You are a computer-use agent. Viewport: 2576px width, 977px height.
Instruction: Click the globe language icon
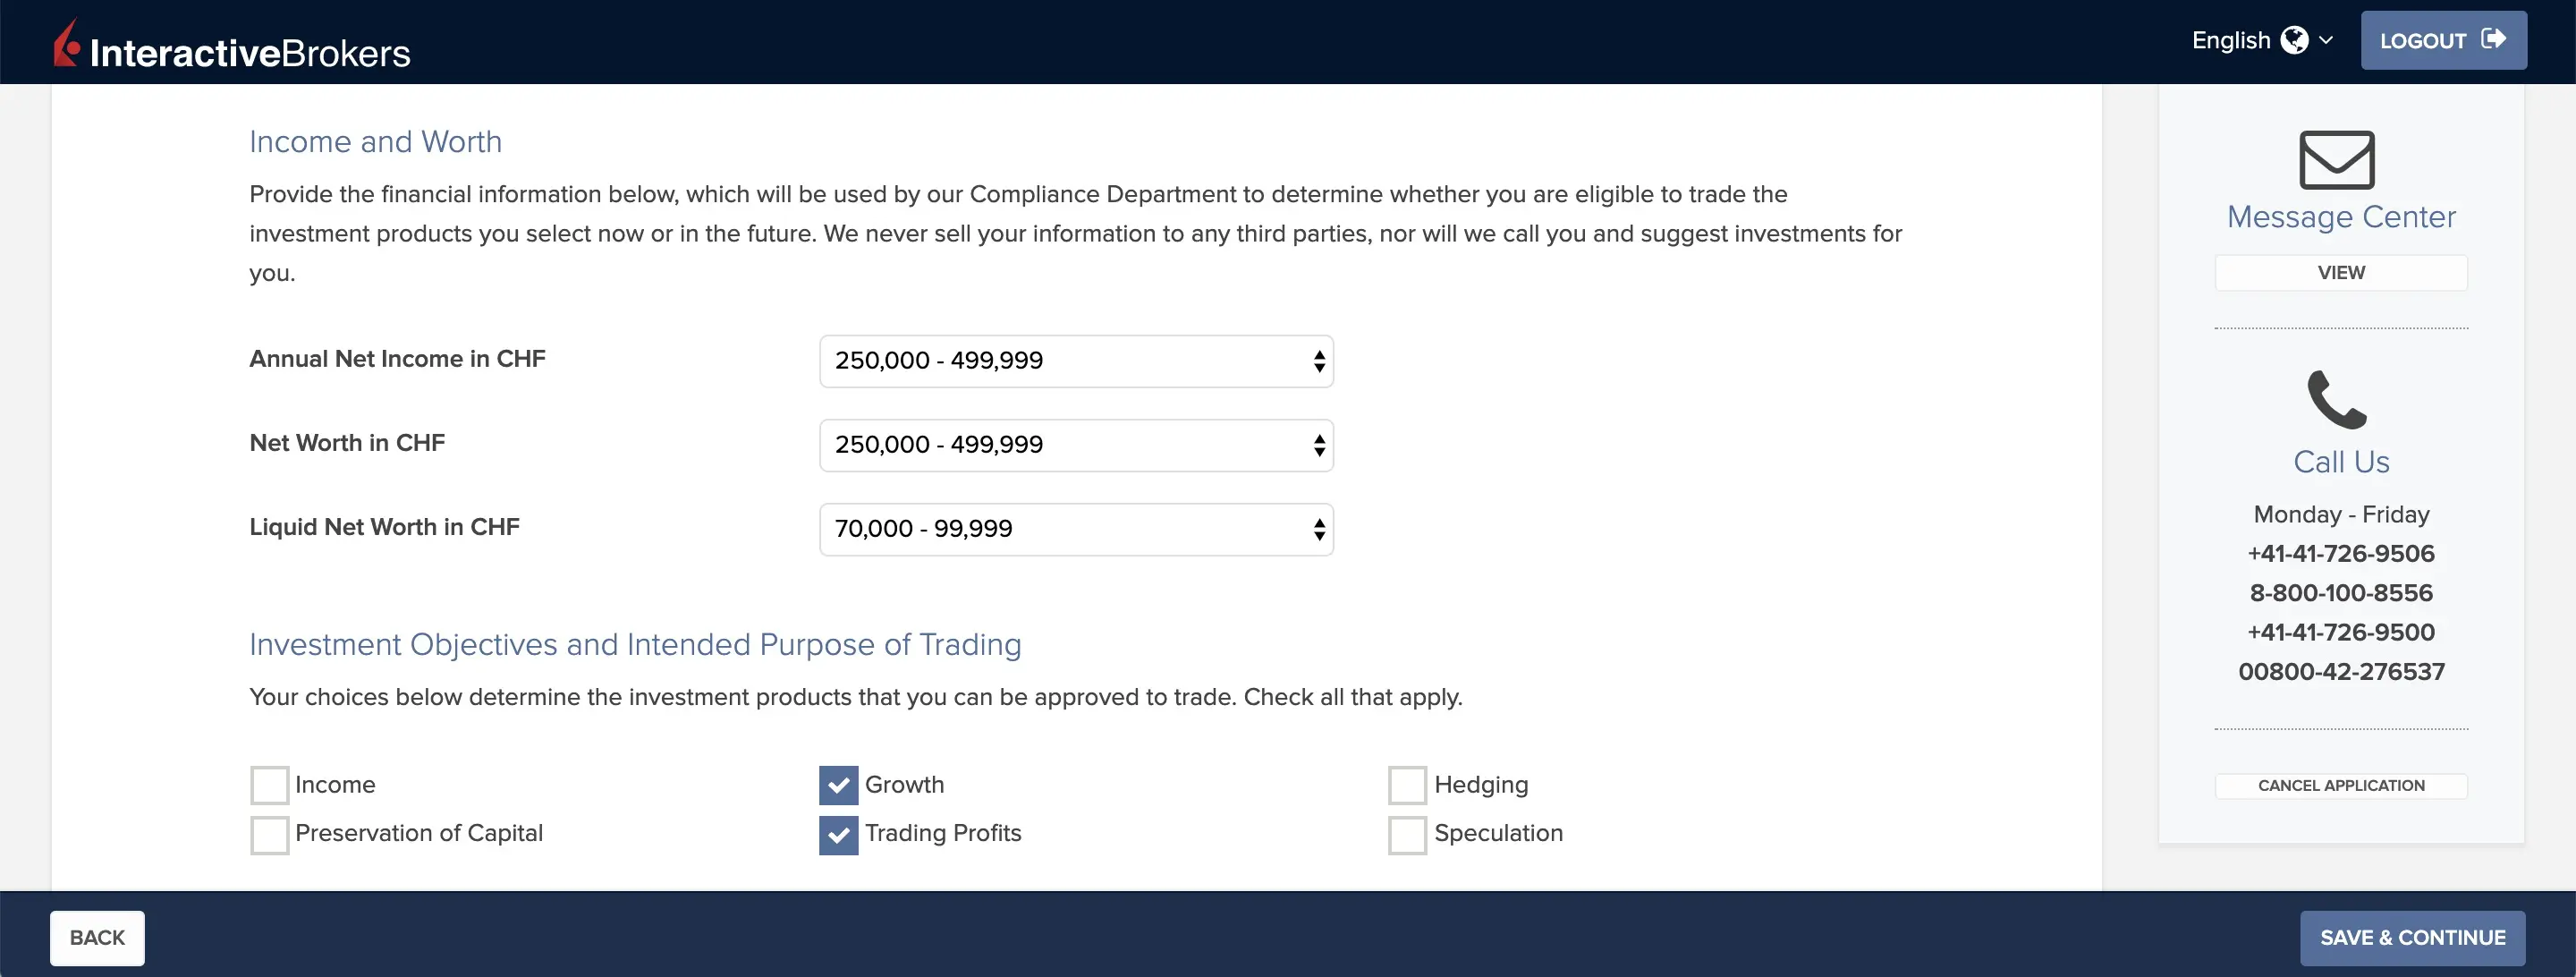point(2294,40)
